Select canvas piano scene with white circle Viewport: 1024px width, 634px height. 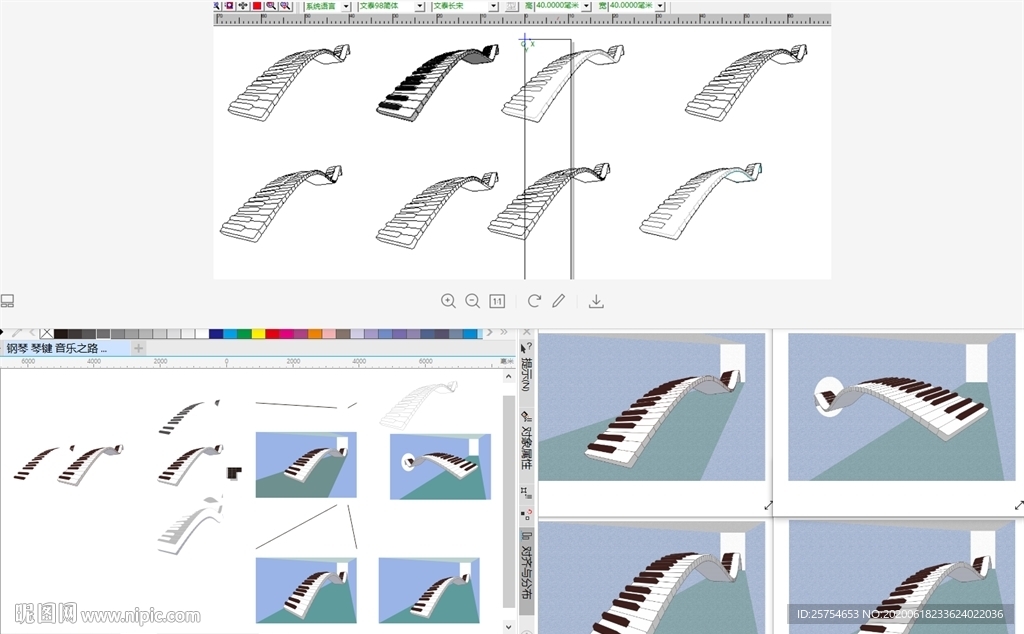click(440, 466)
